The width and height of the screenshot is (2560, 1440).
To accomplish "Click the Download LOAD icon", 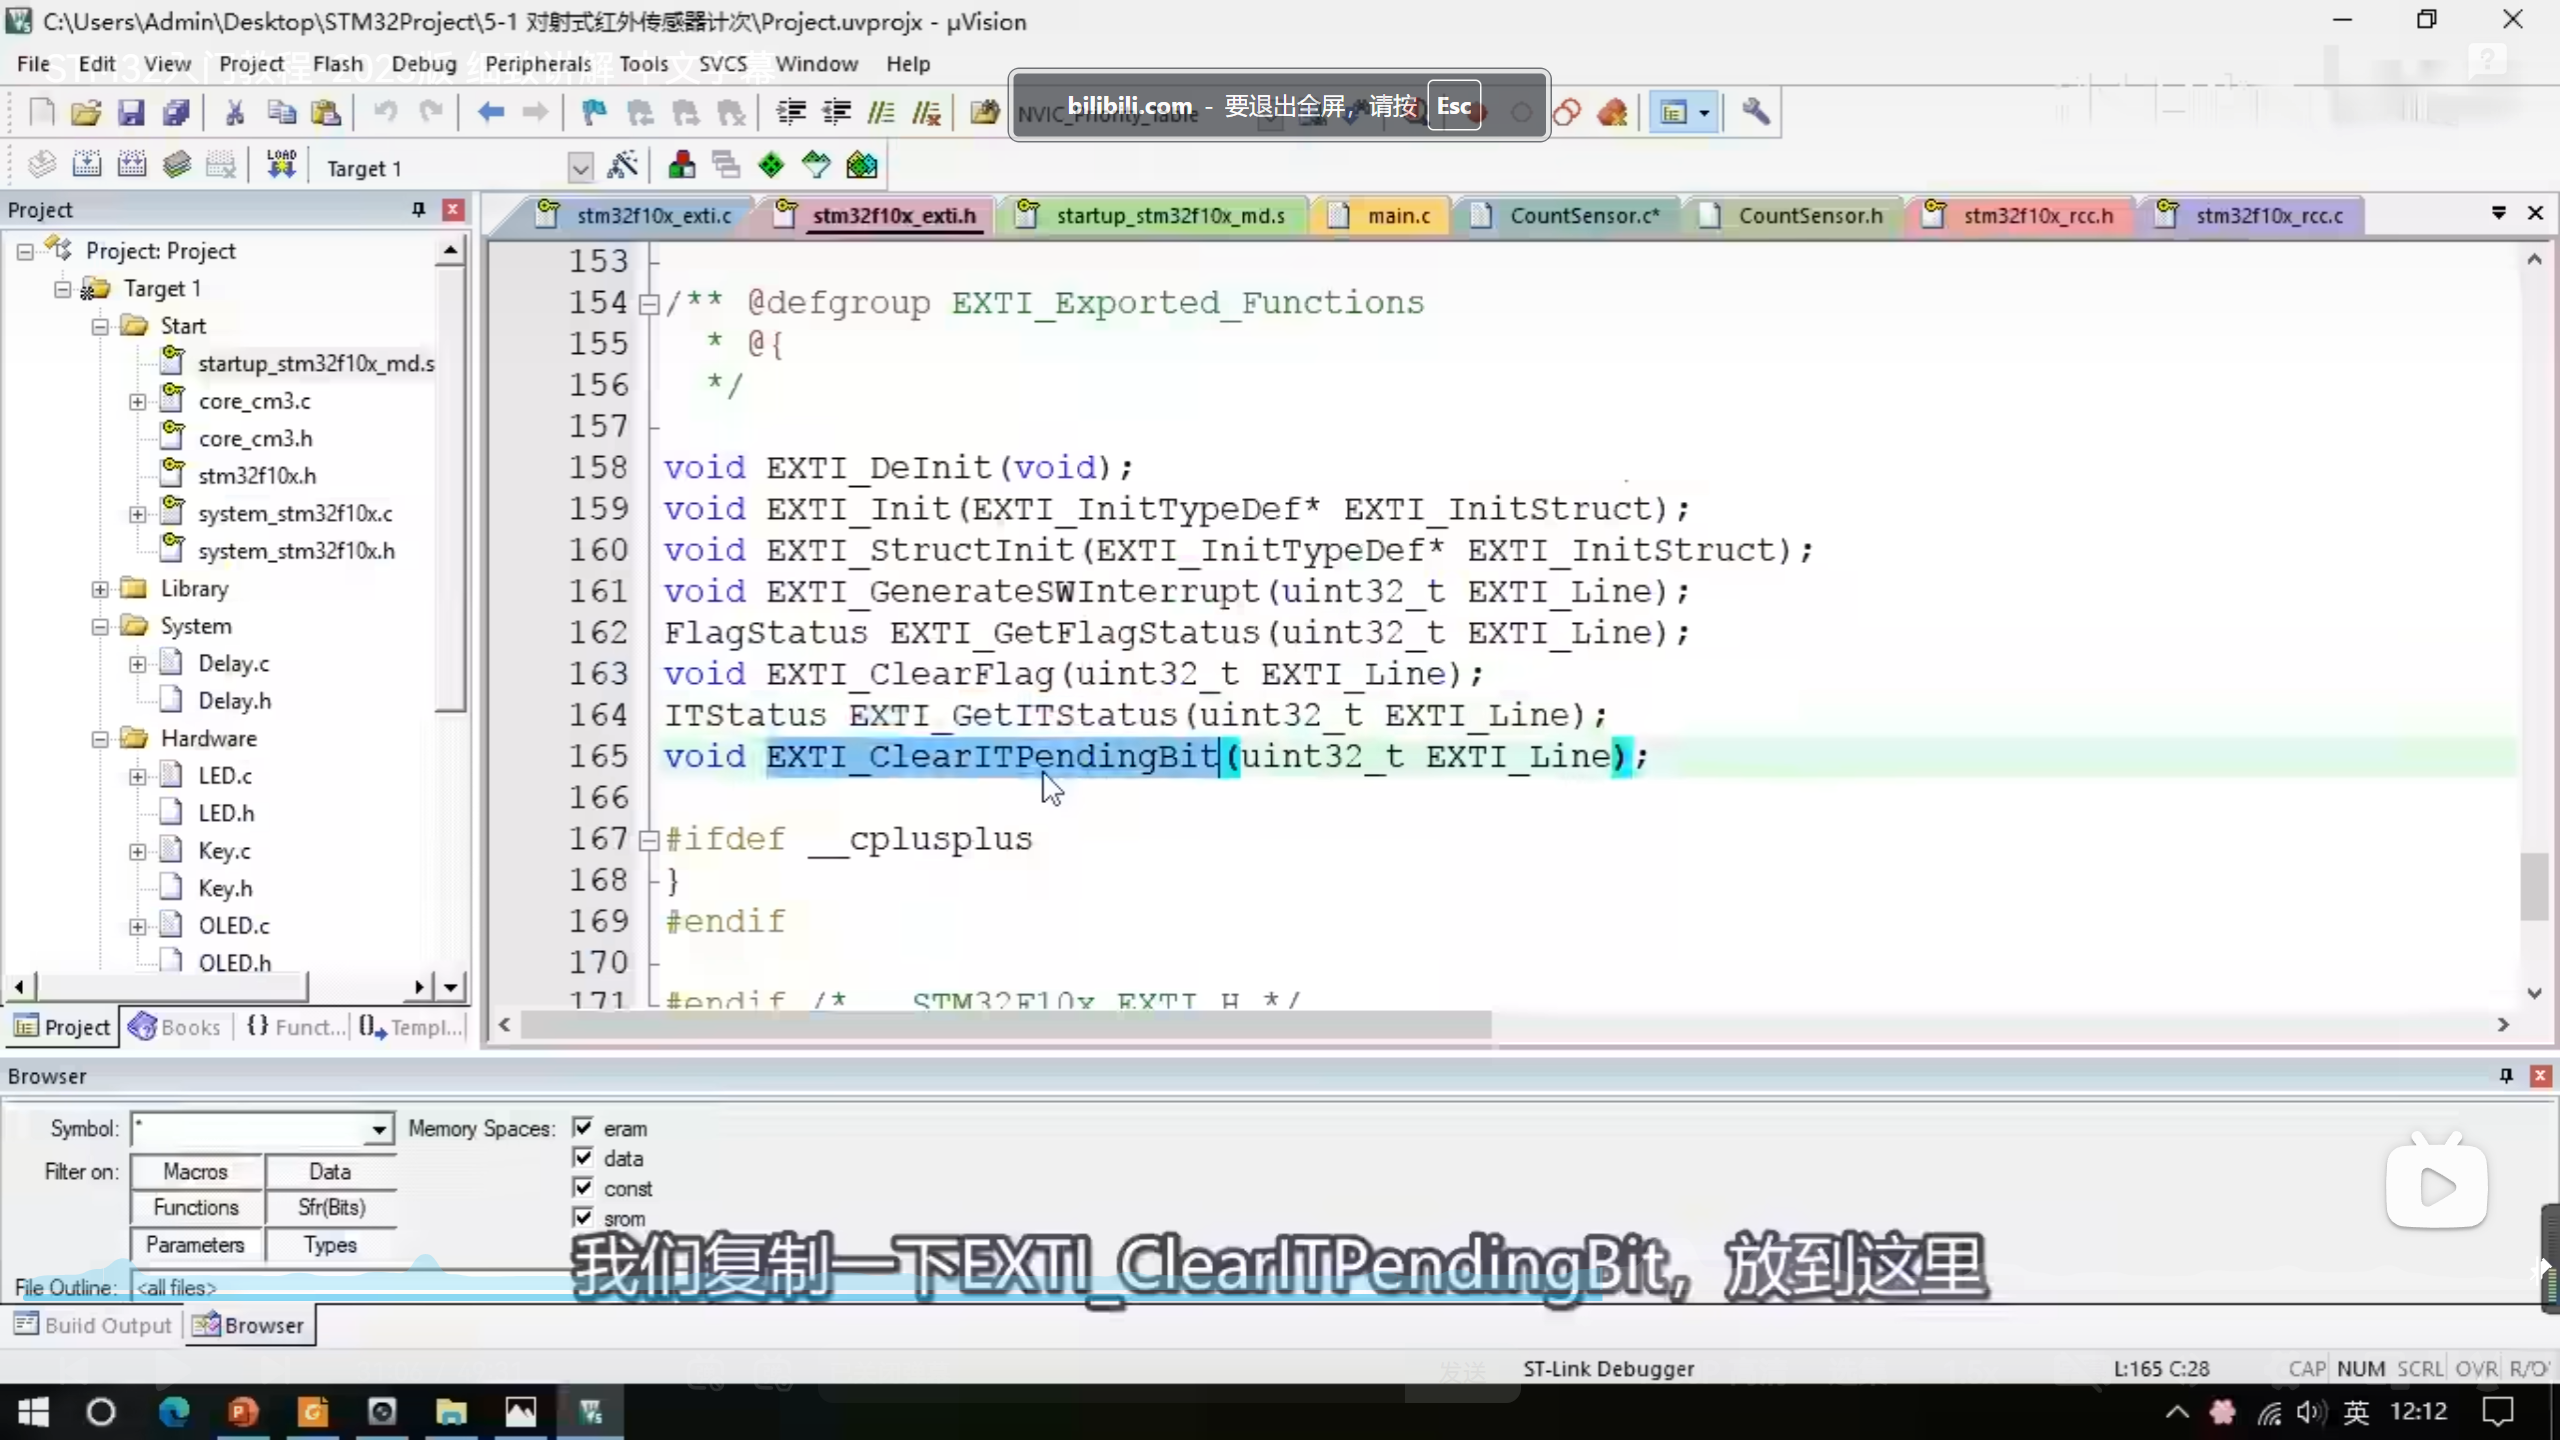I will [281, 165].
